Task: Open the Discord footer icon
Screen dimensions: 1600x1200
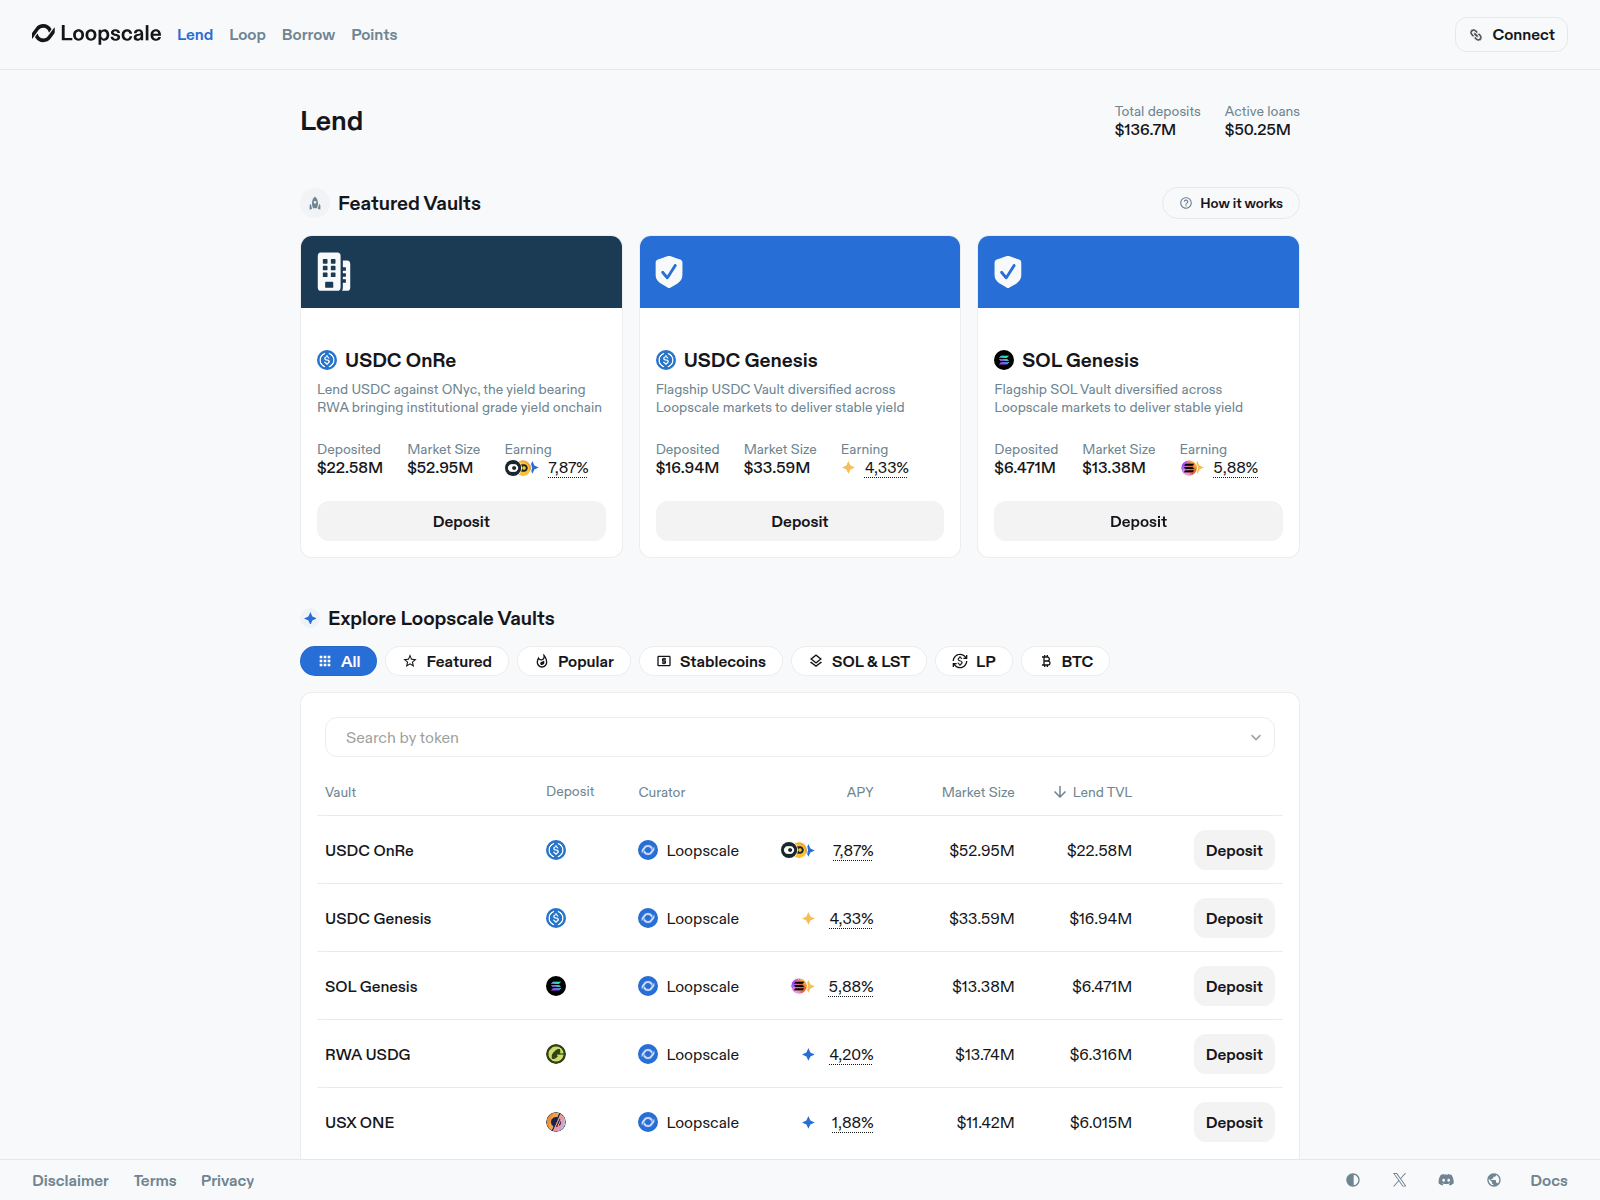Action: [x=1446, y=1180]
